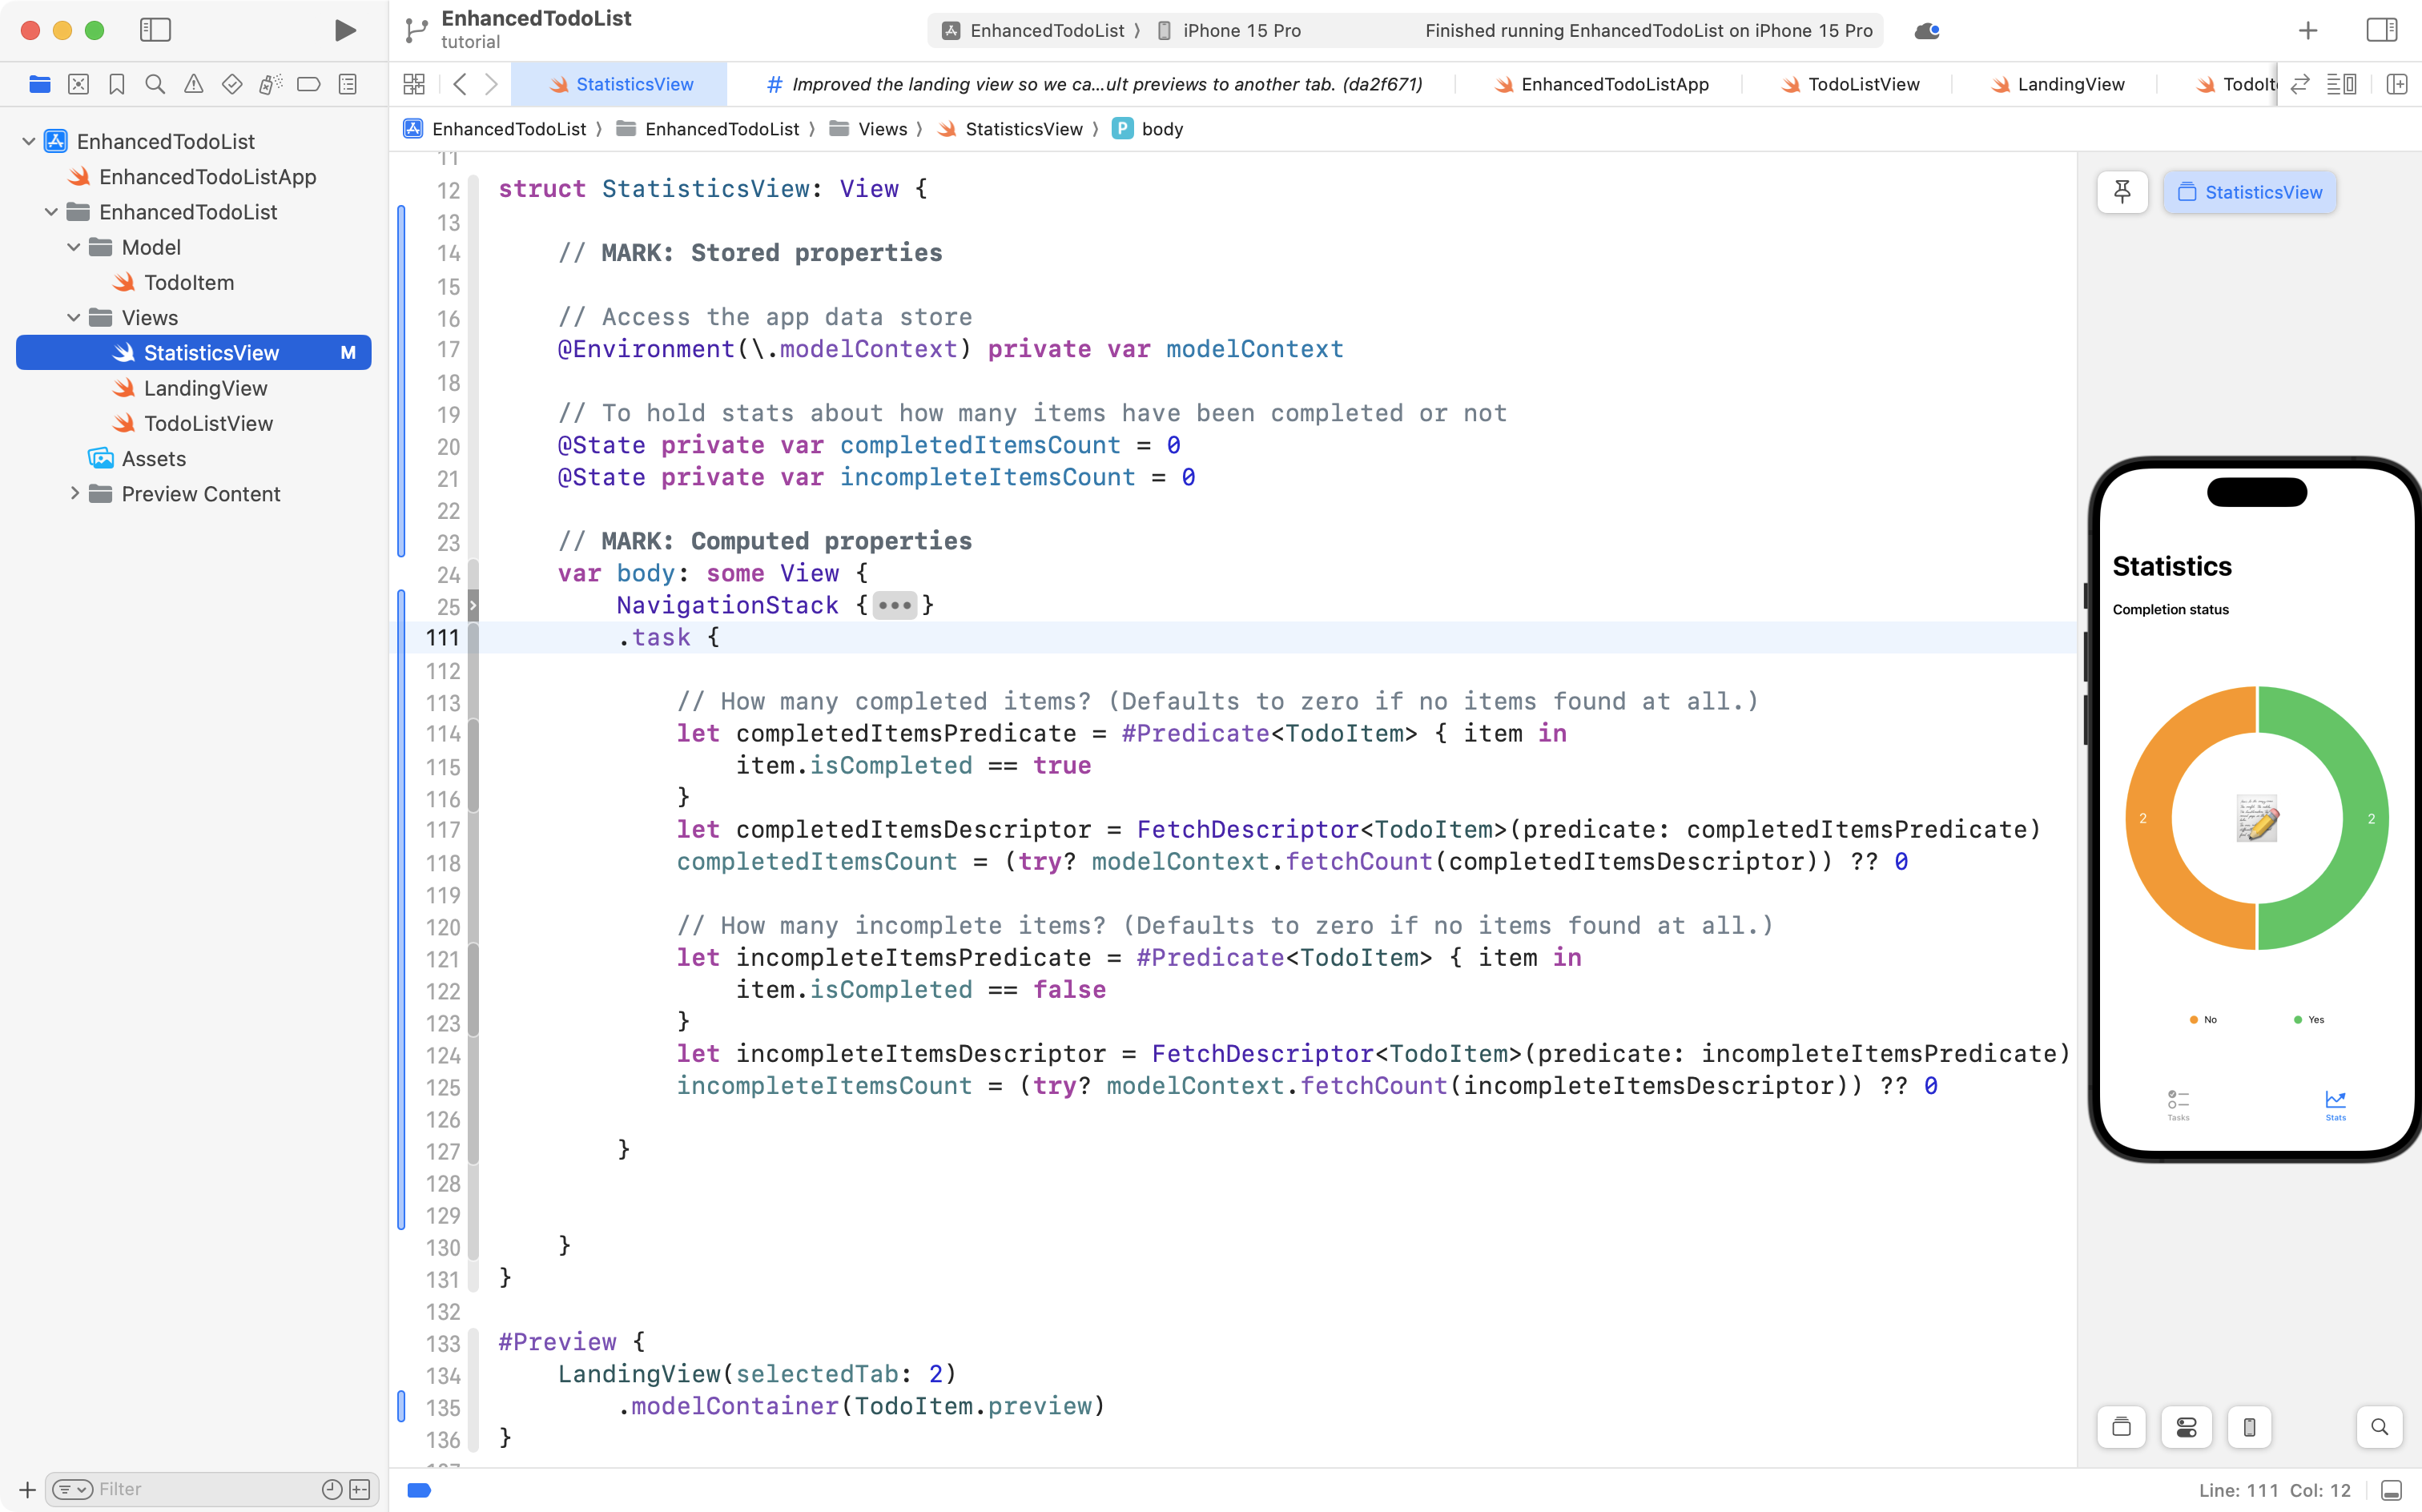
Task: Select the Test navigator icon
Action: point(231,84)
